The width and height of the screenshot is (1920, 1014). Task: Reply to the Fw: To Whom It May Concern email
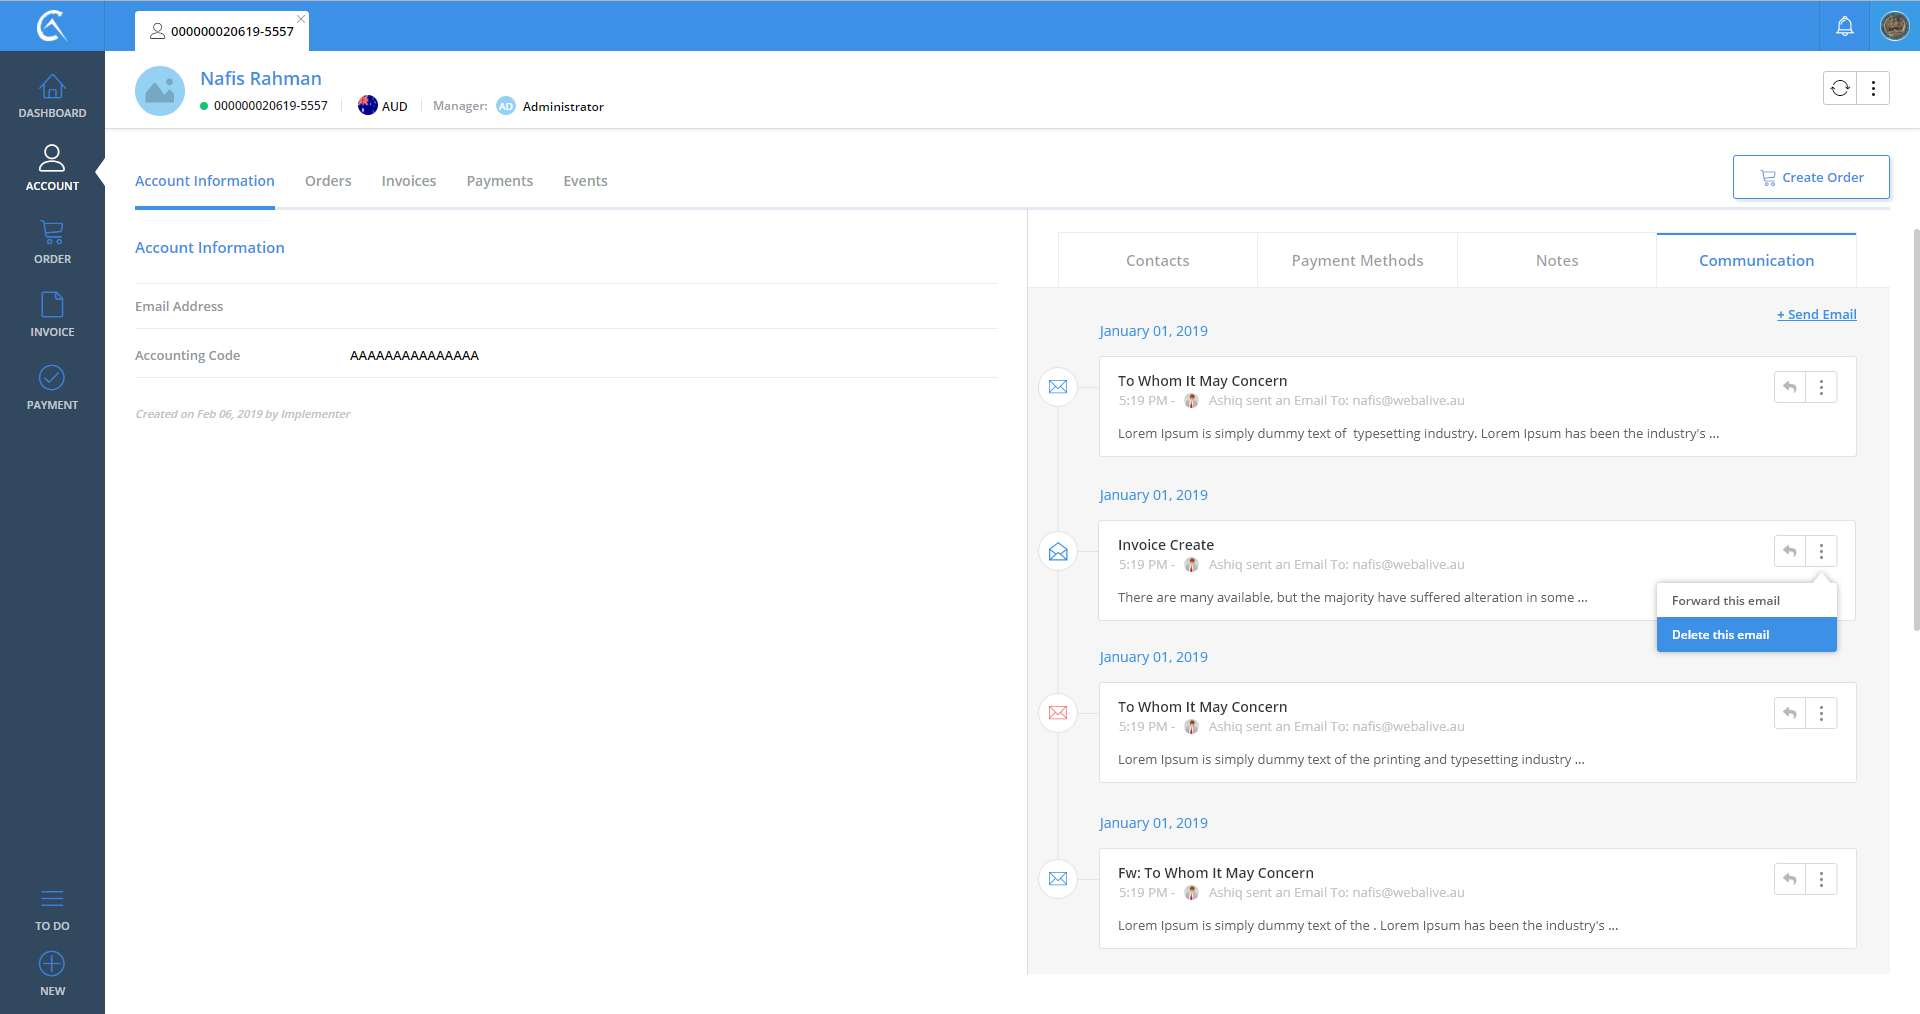(x=1790, y=879)
